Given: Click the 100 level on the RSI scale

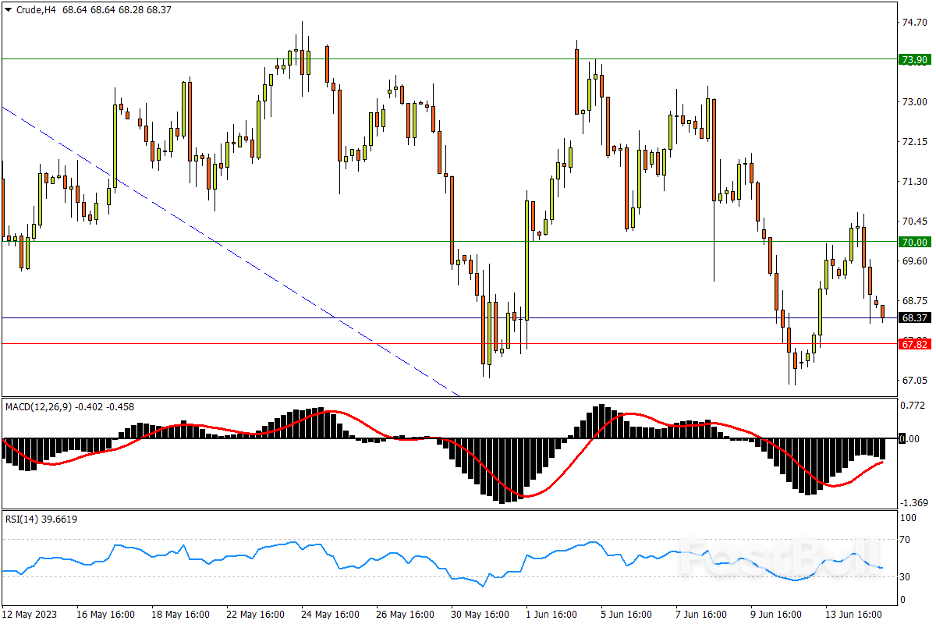Looking at the screenshot, I should coord(908,518).
